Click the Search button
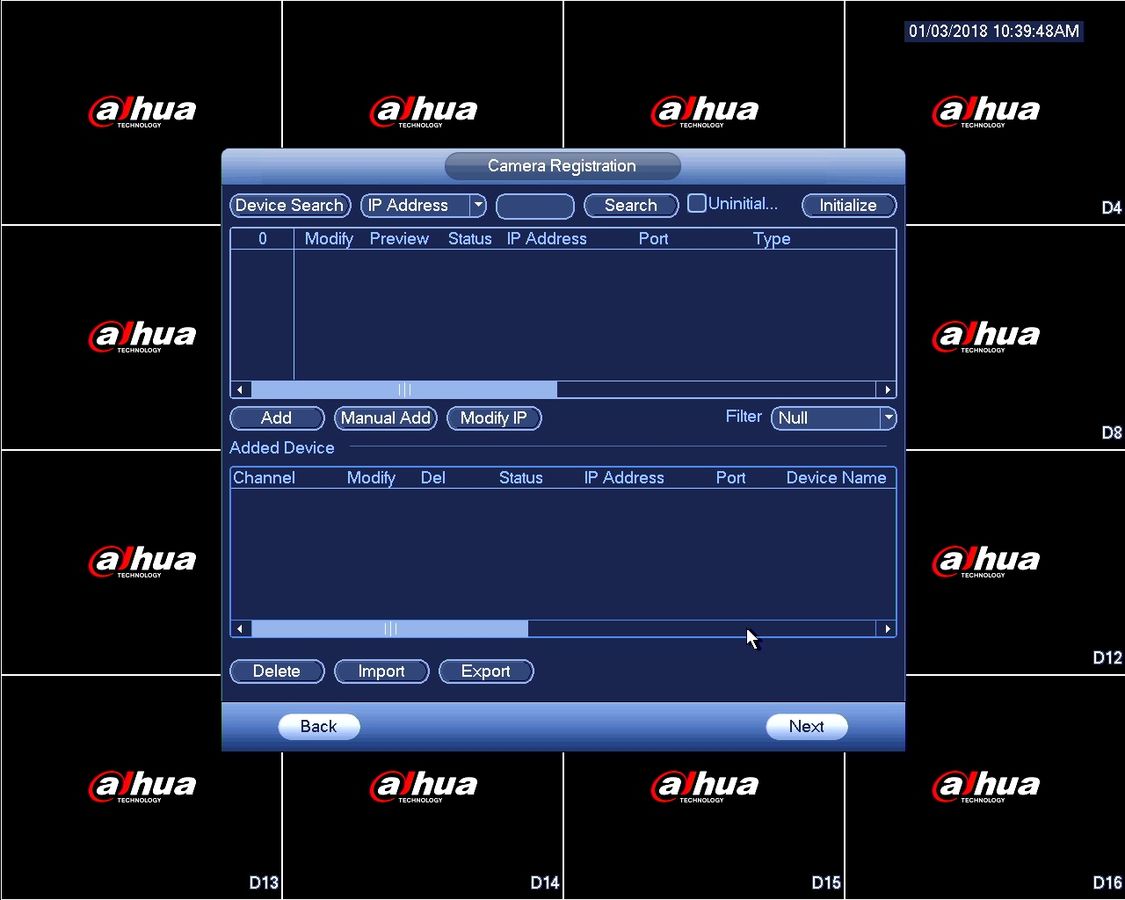Screen dimensions: 1125x900 (631, 205)
